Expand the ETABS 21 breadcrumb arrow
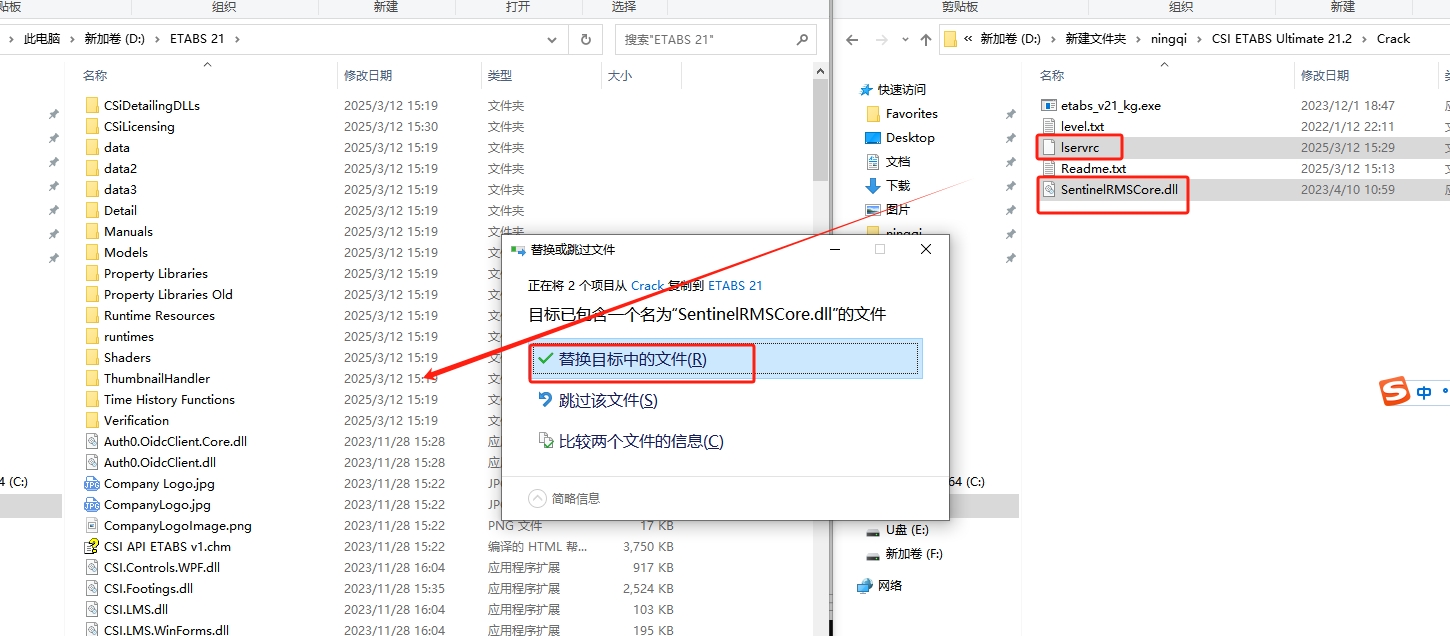The height and width of the screenshot is (636, 1450). coord(236,39)
